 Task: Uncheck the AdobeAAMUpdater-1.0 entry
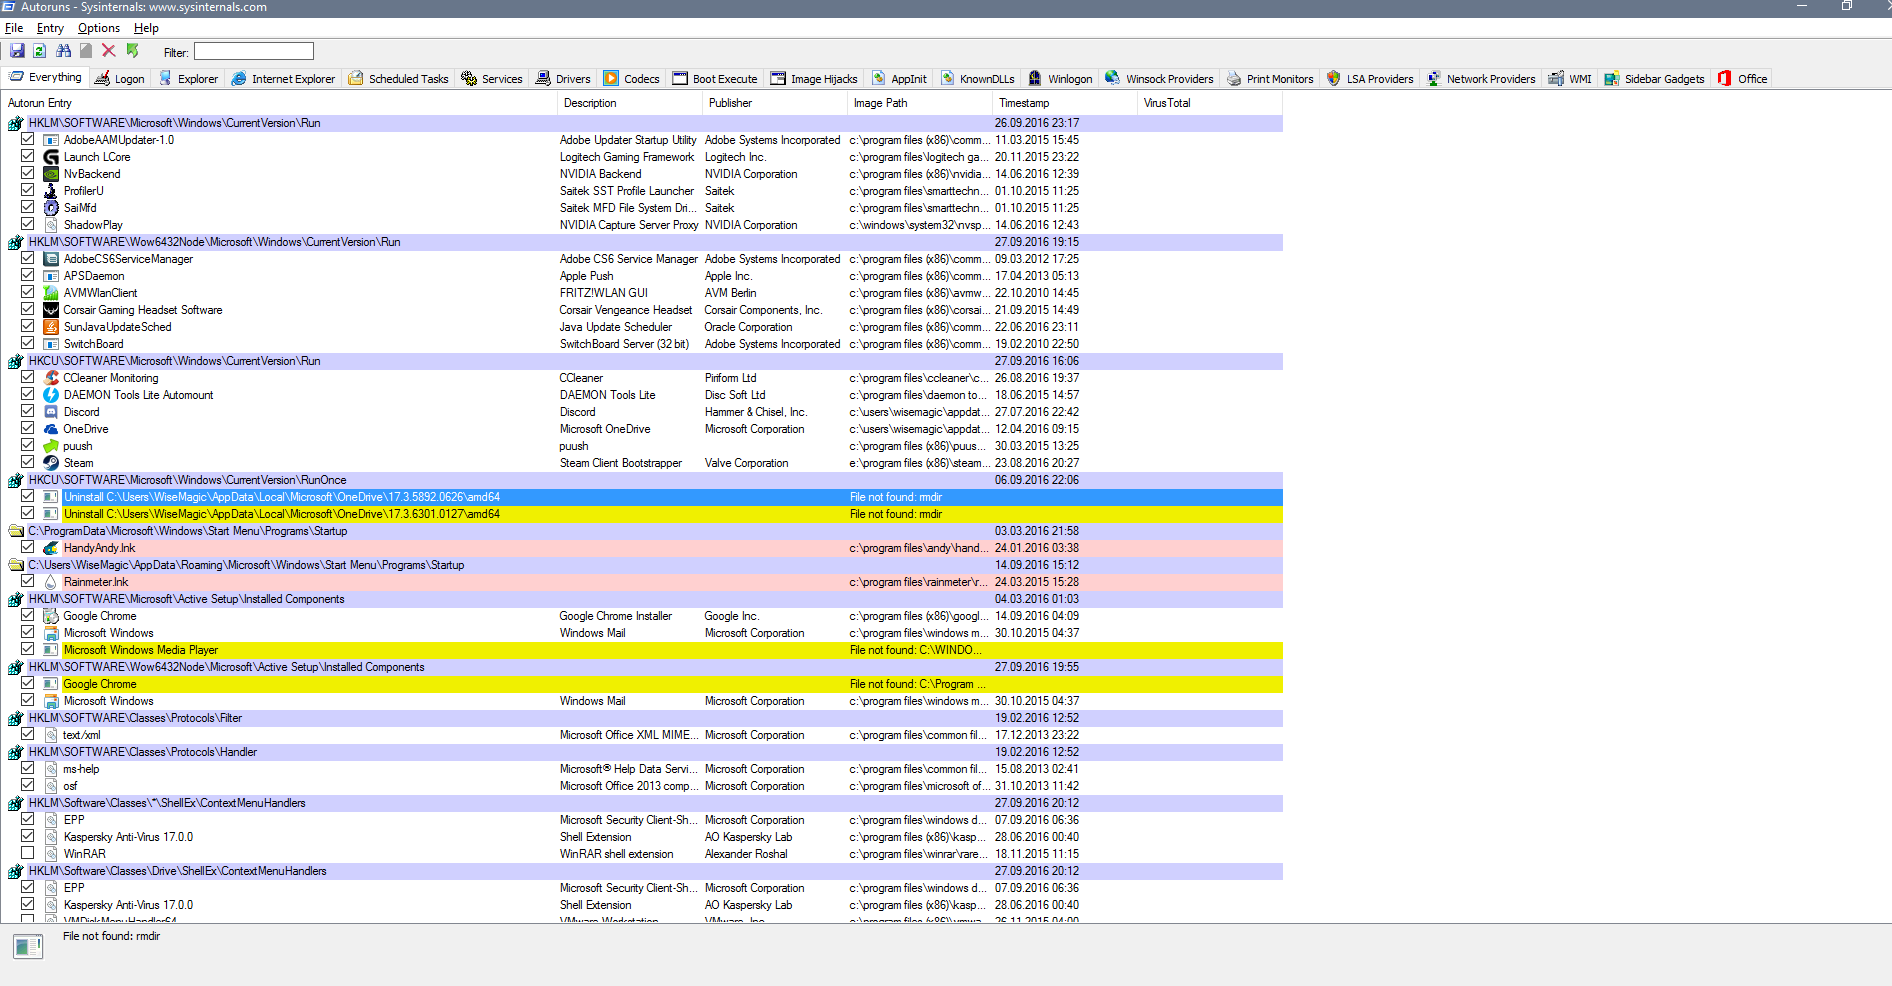coord(28,140)
